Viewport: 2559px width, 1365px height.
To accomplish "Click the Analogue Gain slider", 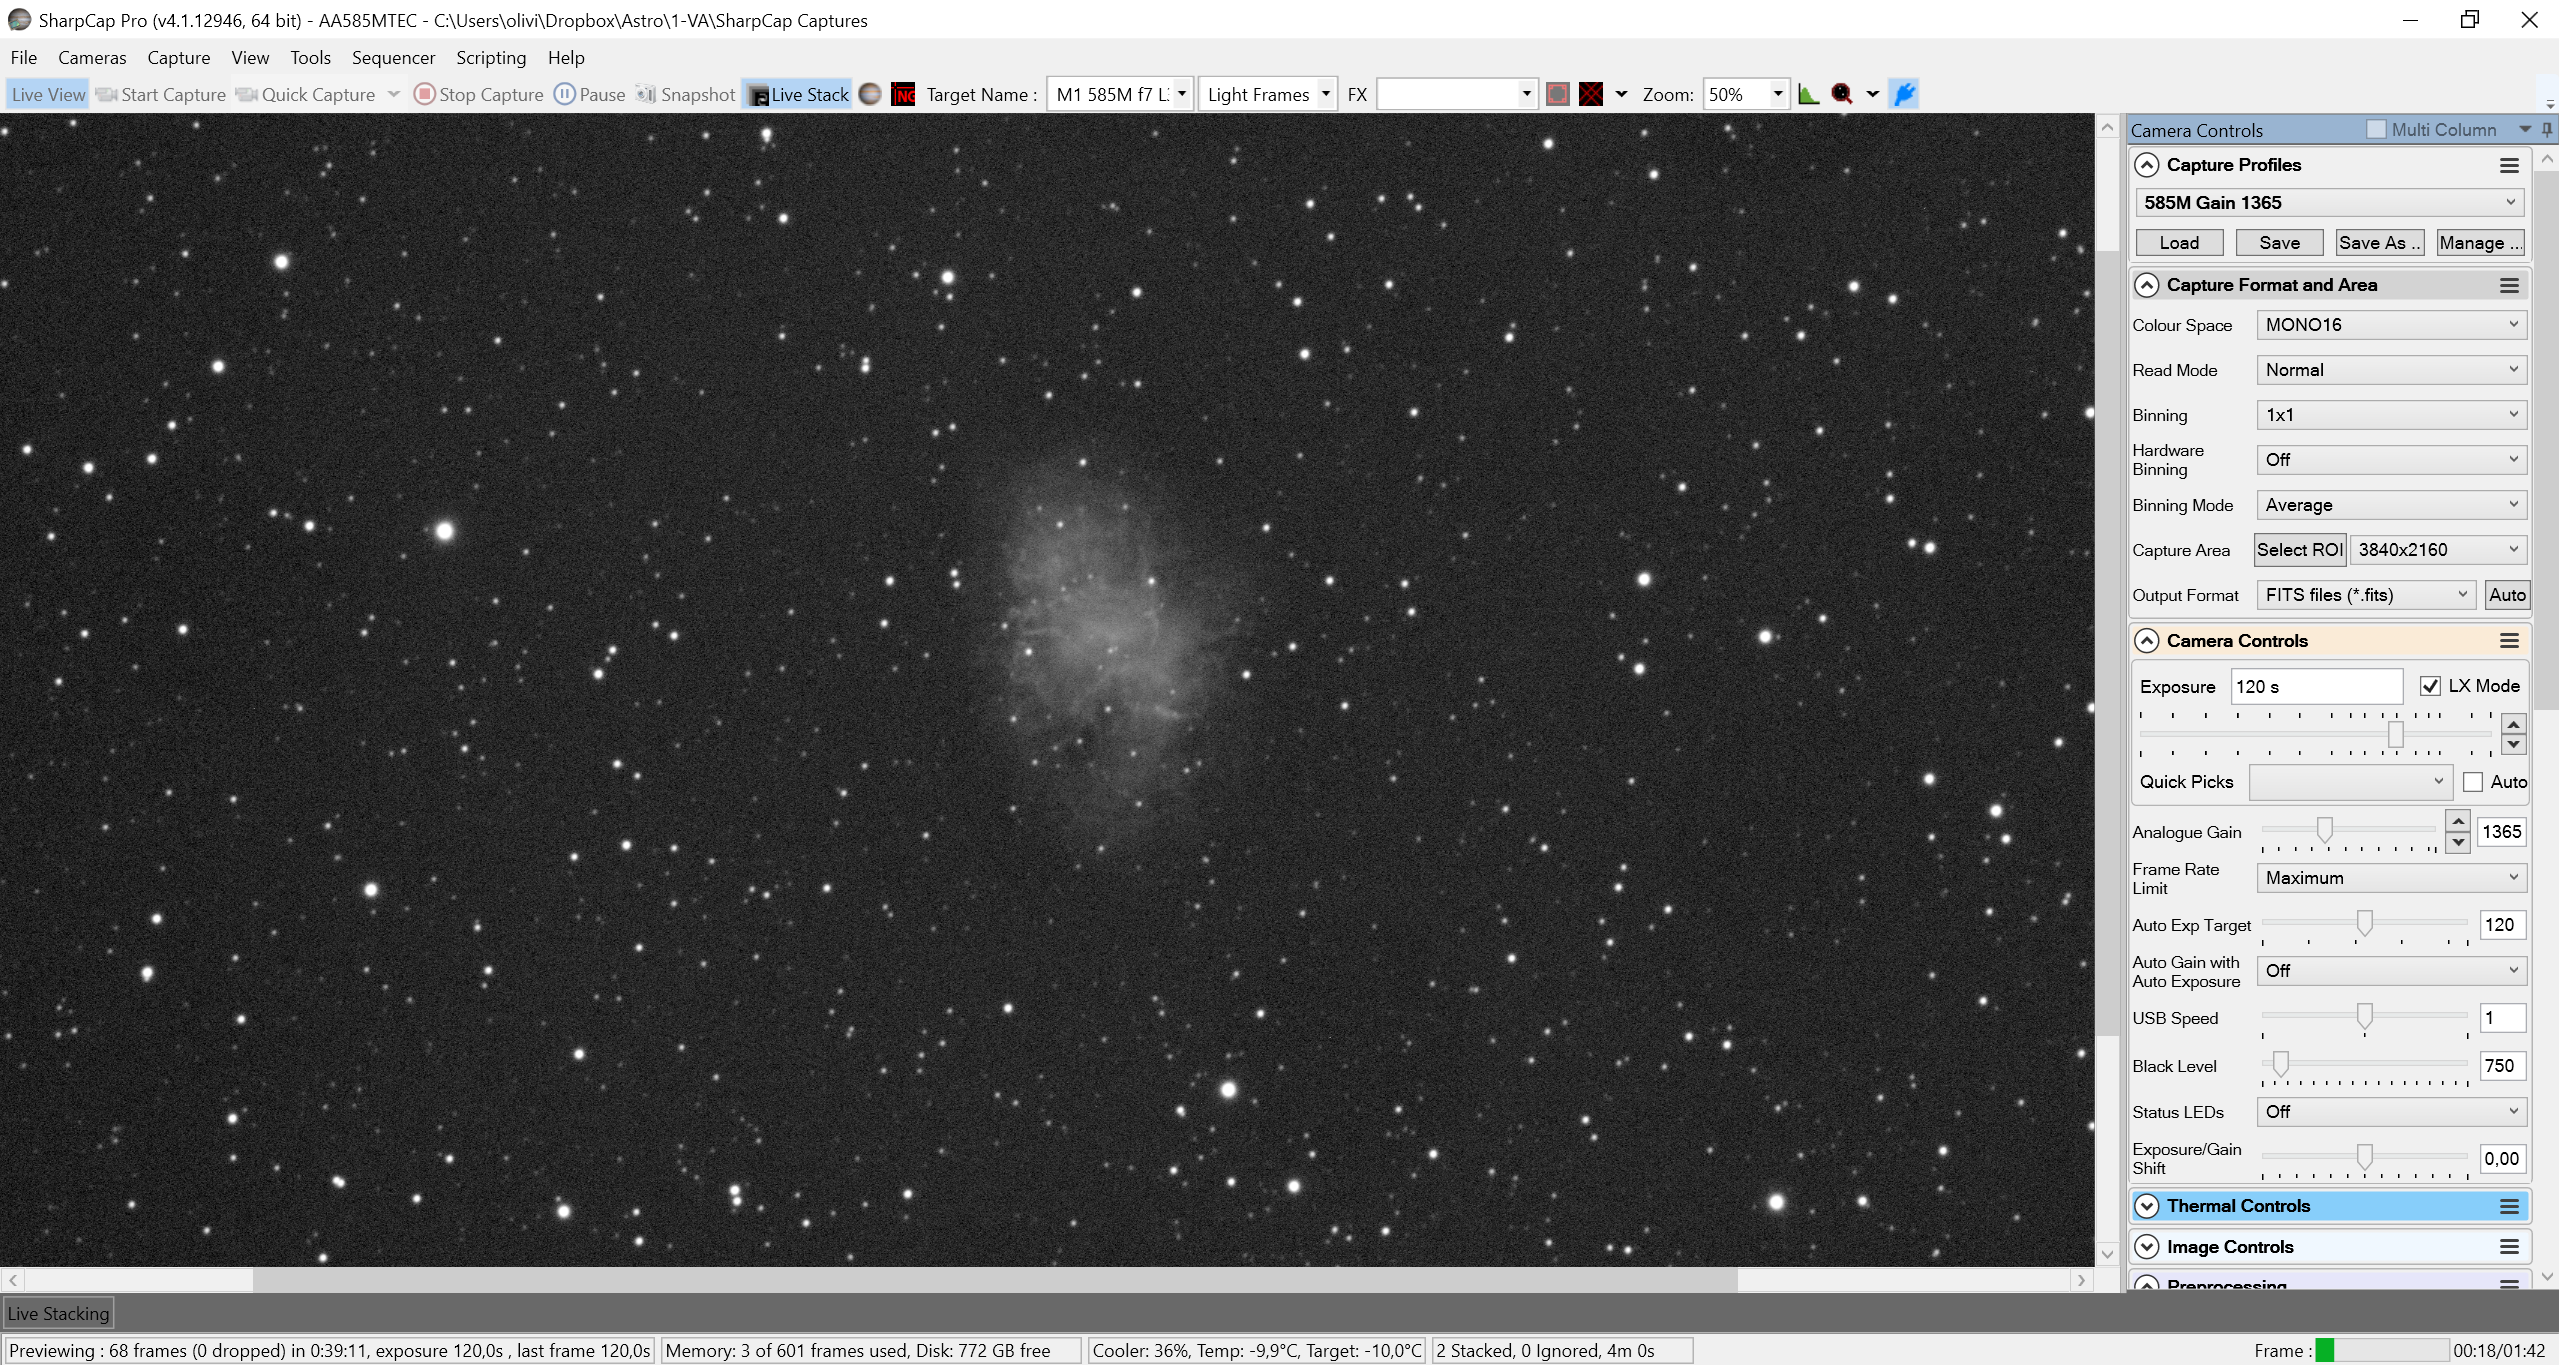I will [x=2347, y=830].
